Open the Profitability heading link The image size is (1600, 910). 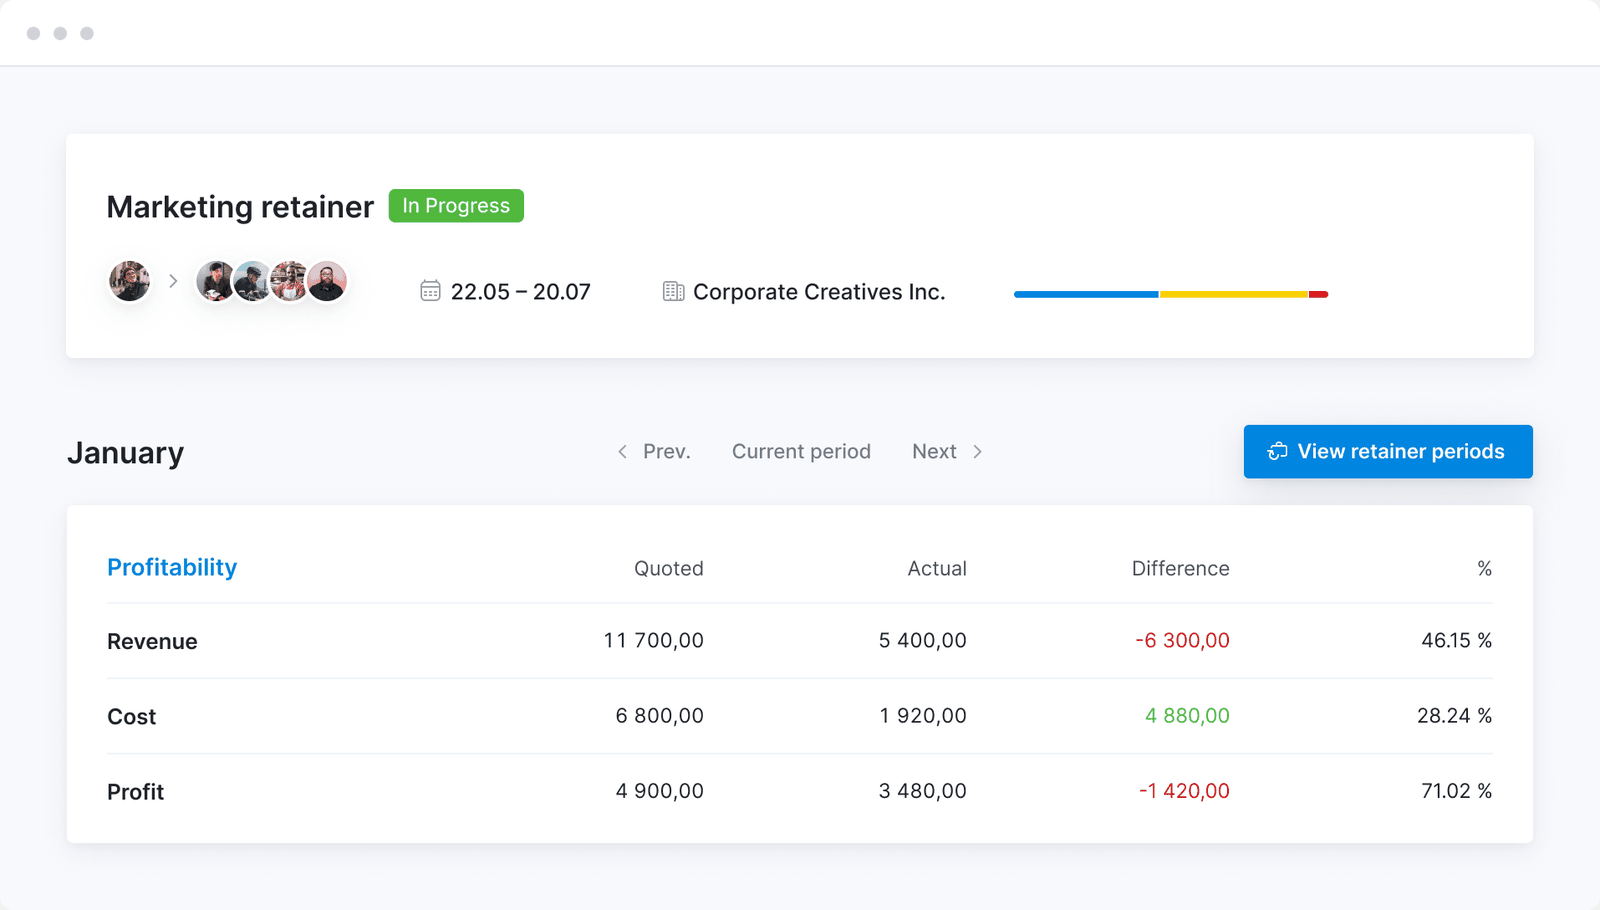(172, 567)
